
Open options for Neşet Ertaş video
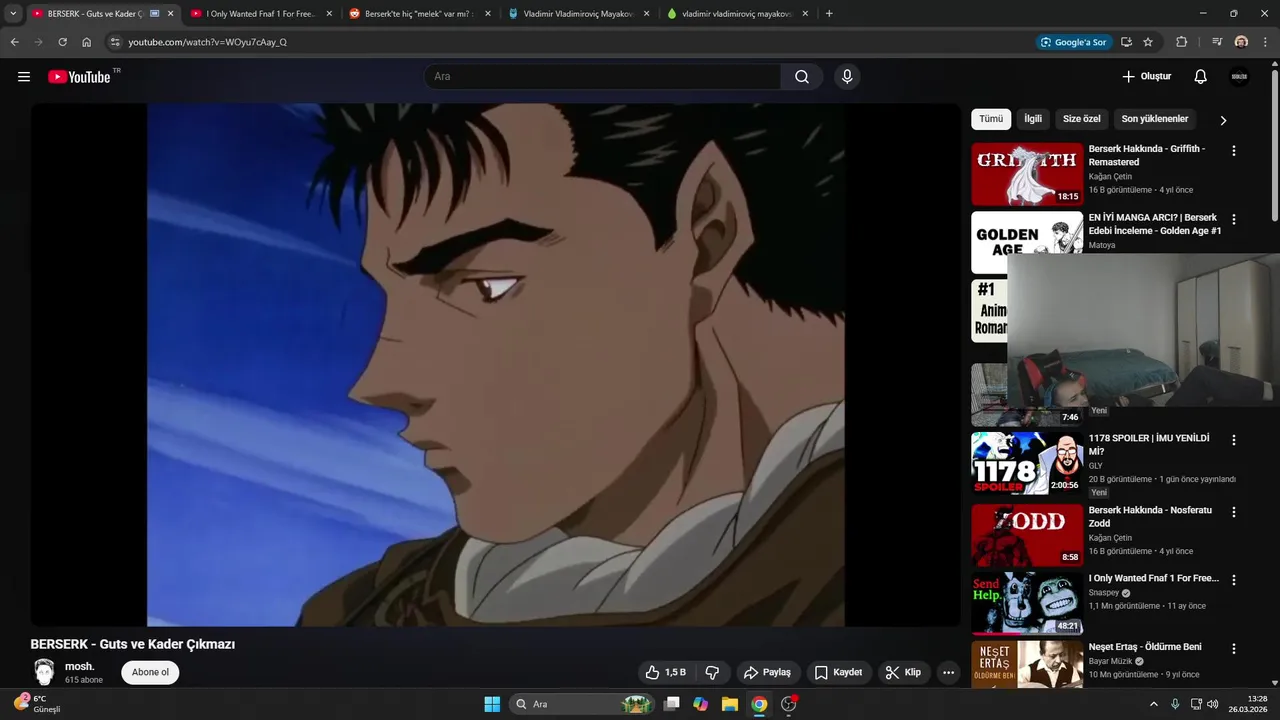(1233, 648)
